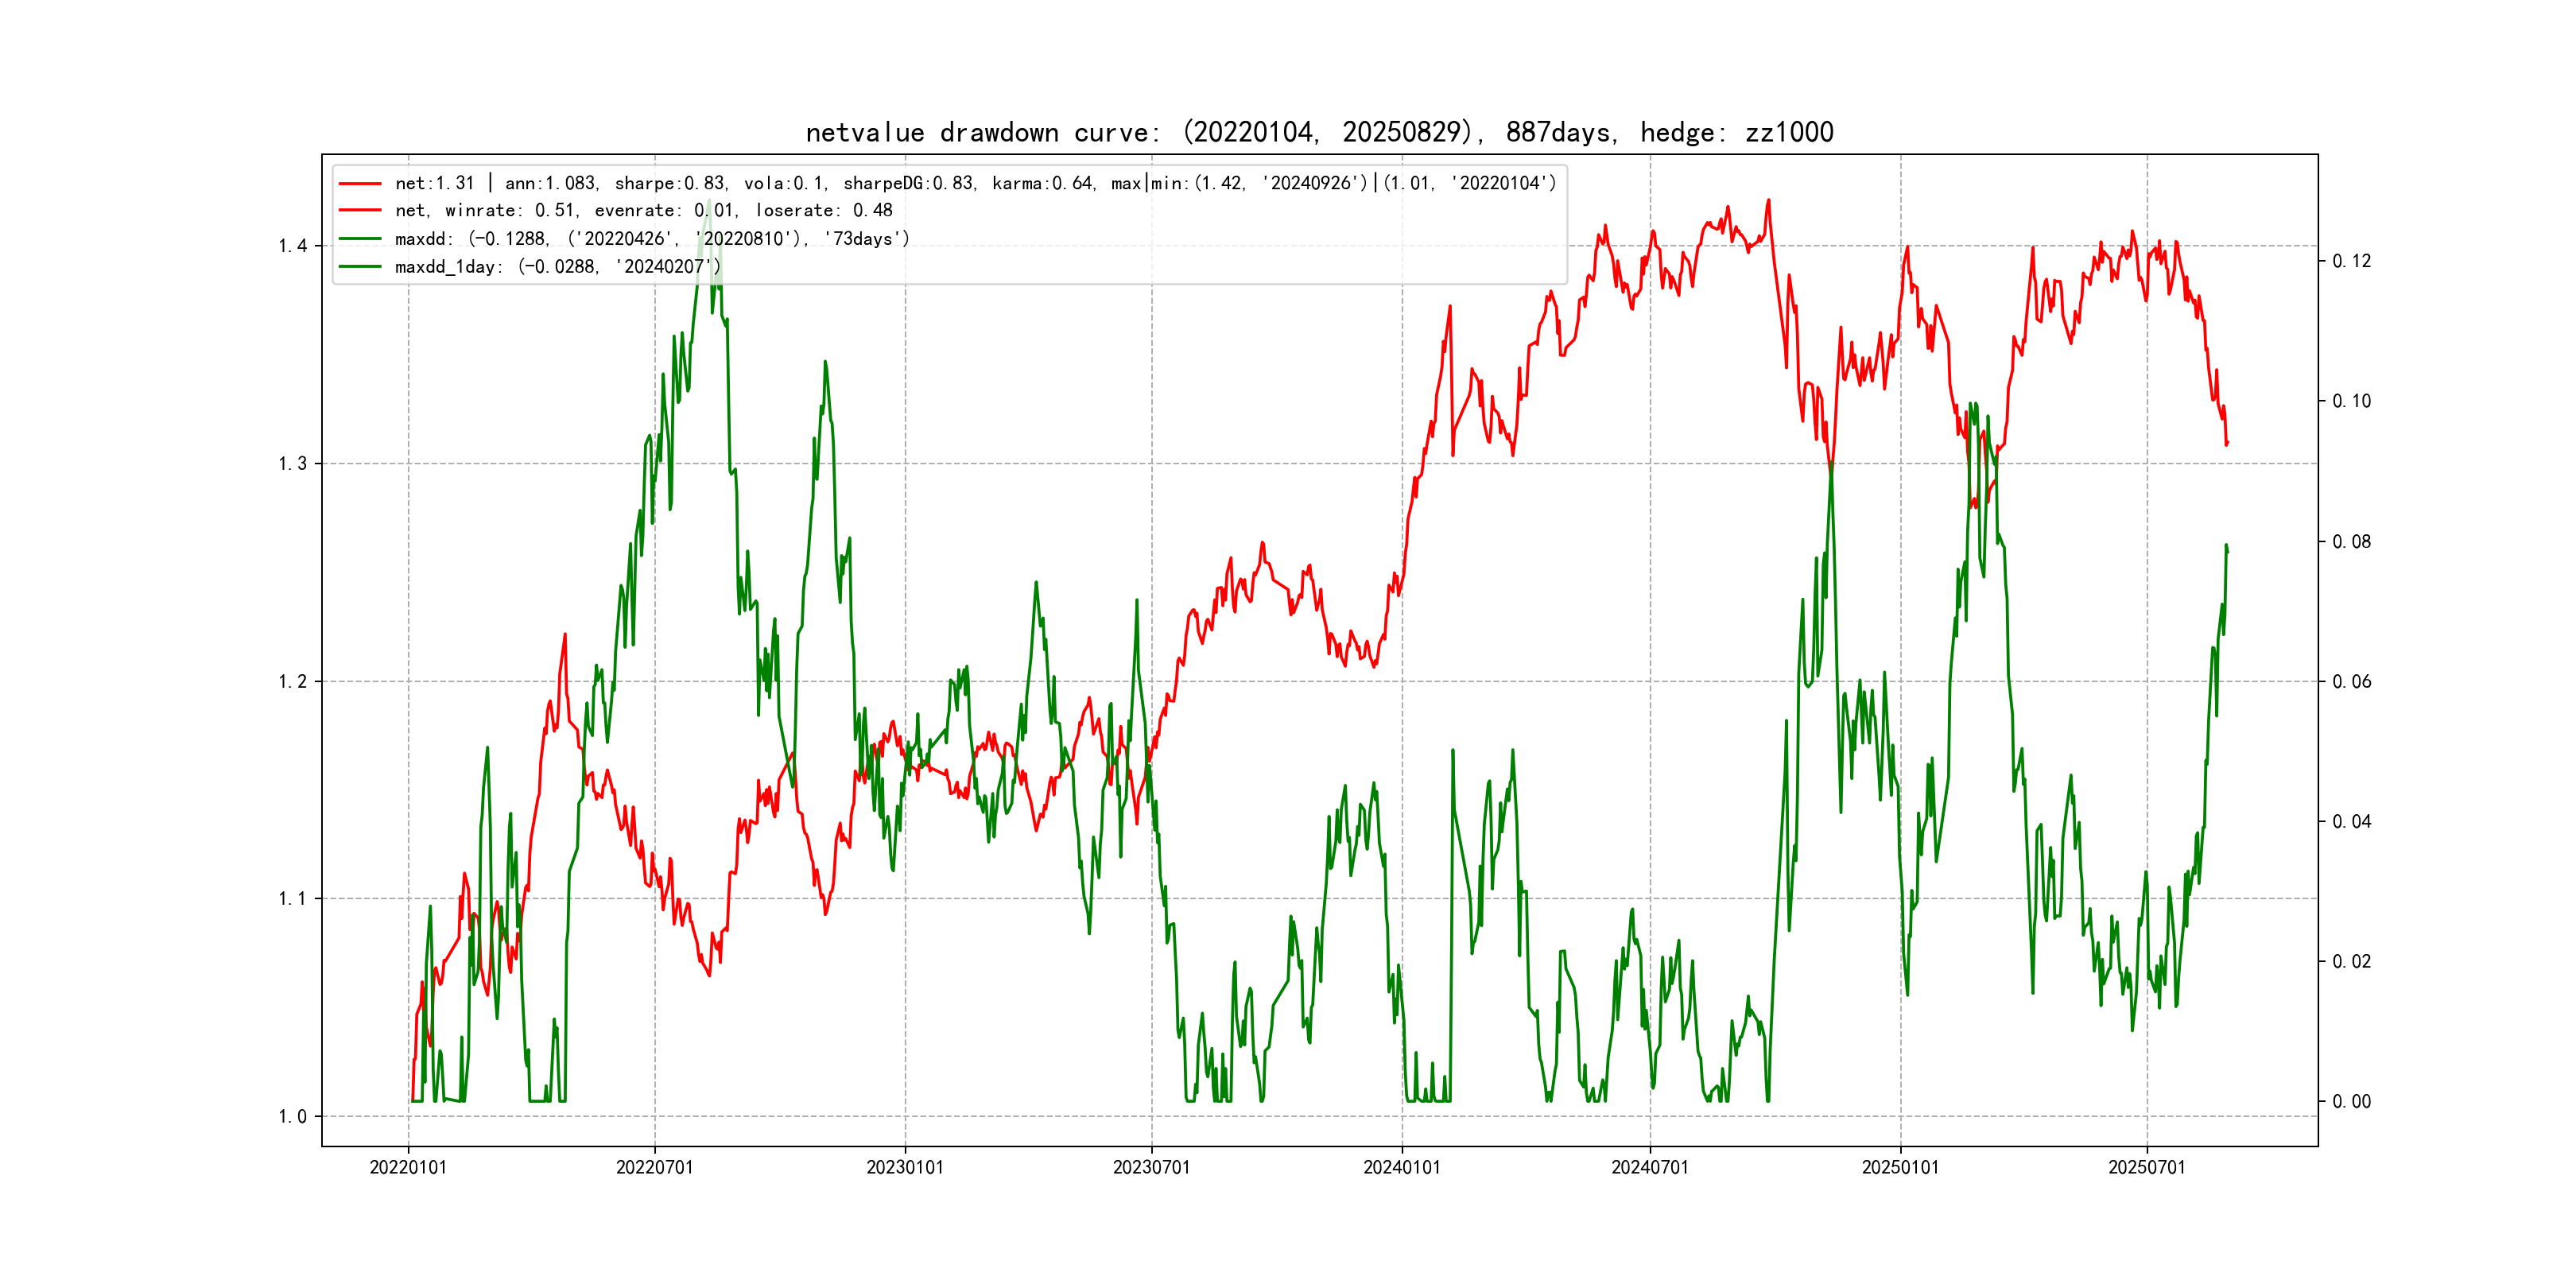Click the right y-axis label 0.12
The height and width of the screenshot is (1288, 2576).
coord(2351,261)
